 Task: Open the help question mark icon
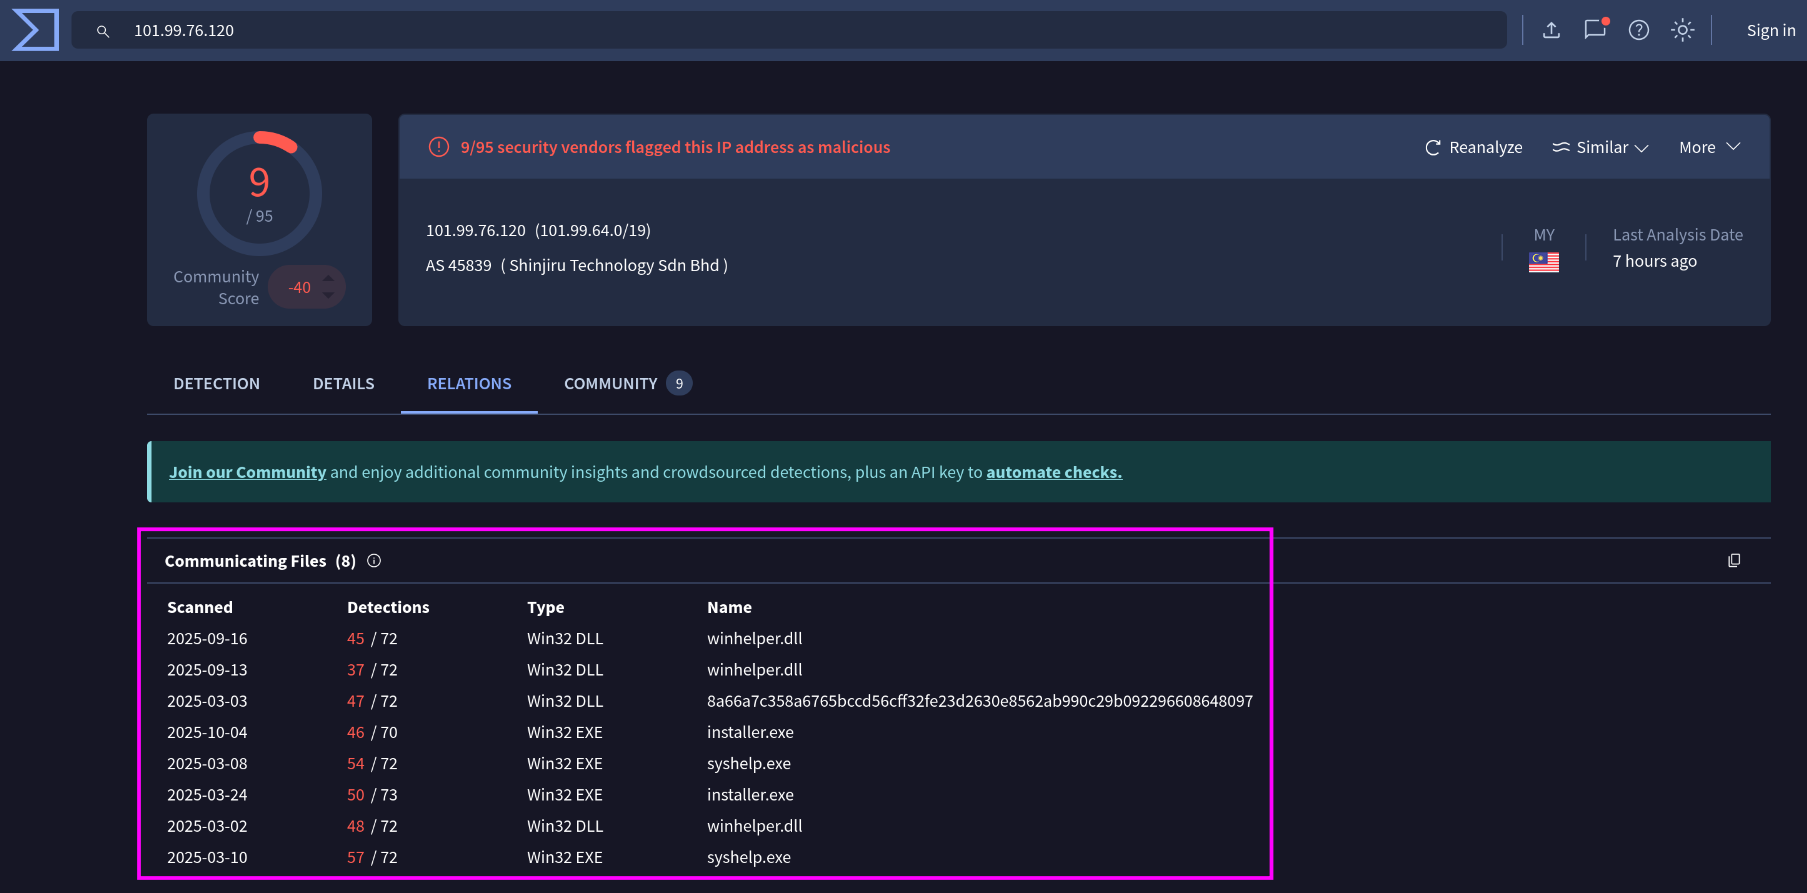click(x=1638, y=30)
